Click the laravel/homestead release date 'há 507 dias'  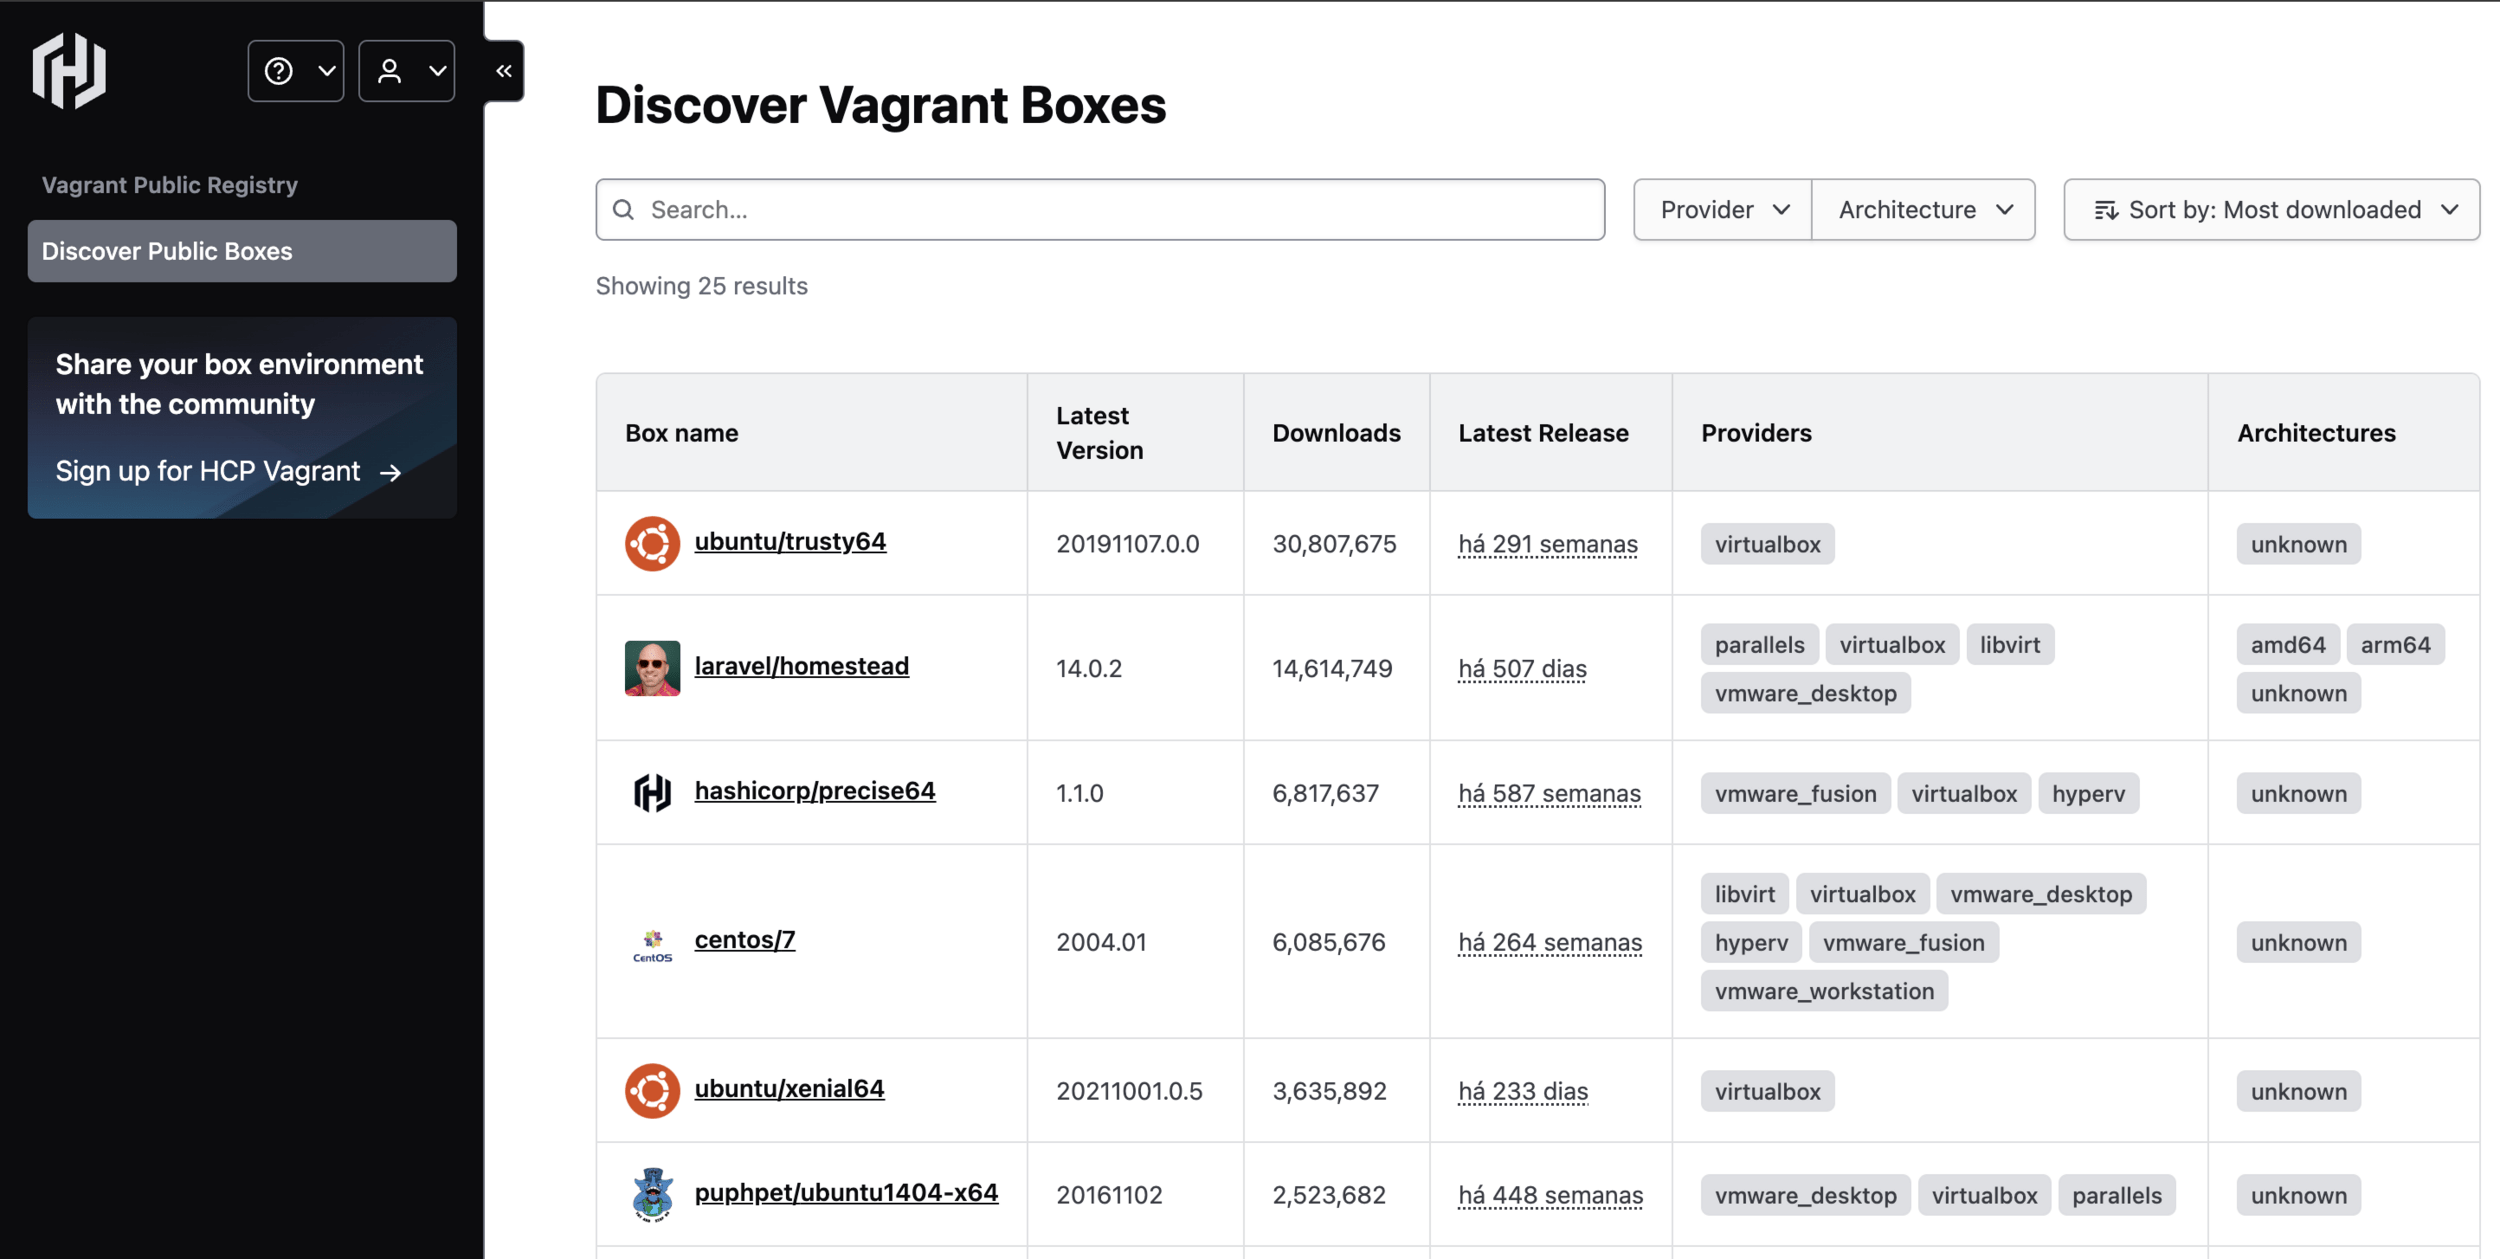coord(1522,668)
